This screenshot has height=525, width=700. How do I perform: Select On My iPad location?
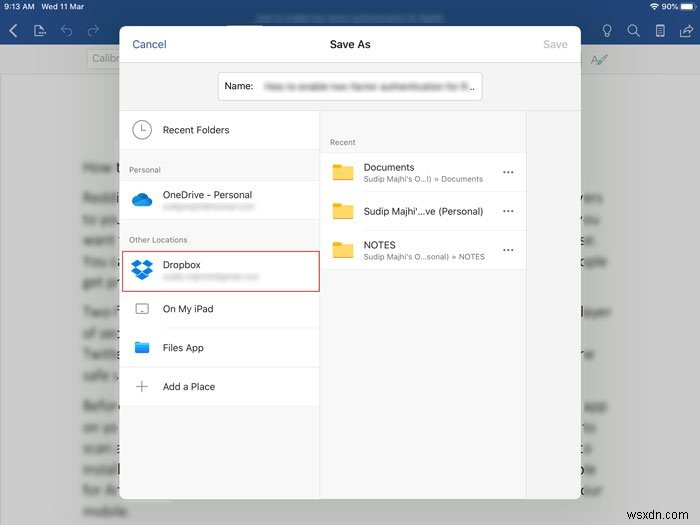pyautogui.click(x=220, y=309)
